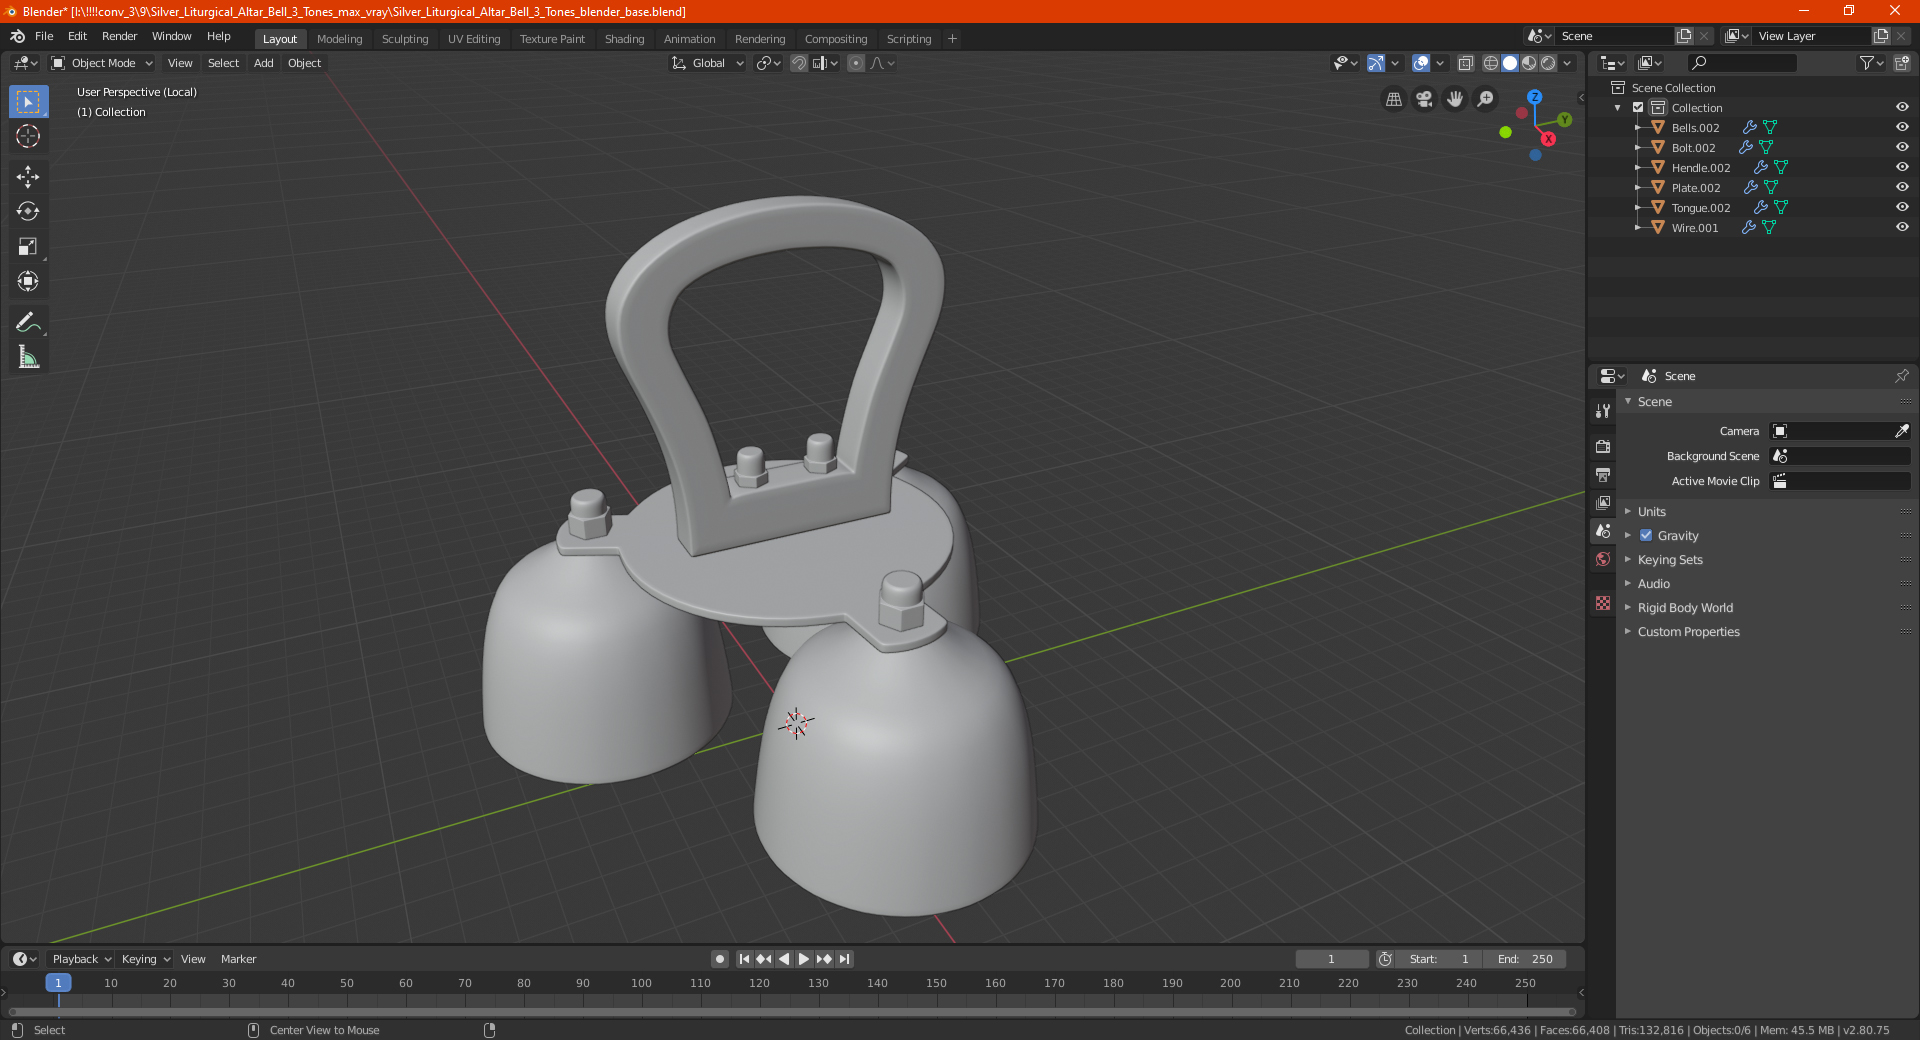
Task: Toggle camera view in viewport
Action: [x=1424, y=99]
